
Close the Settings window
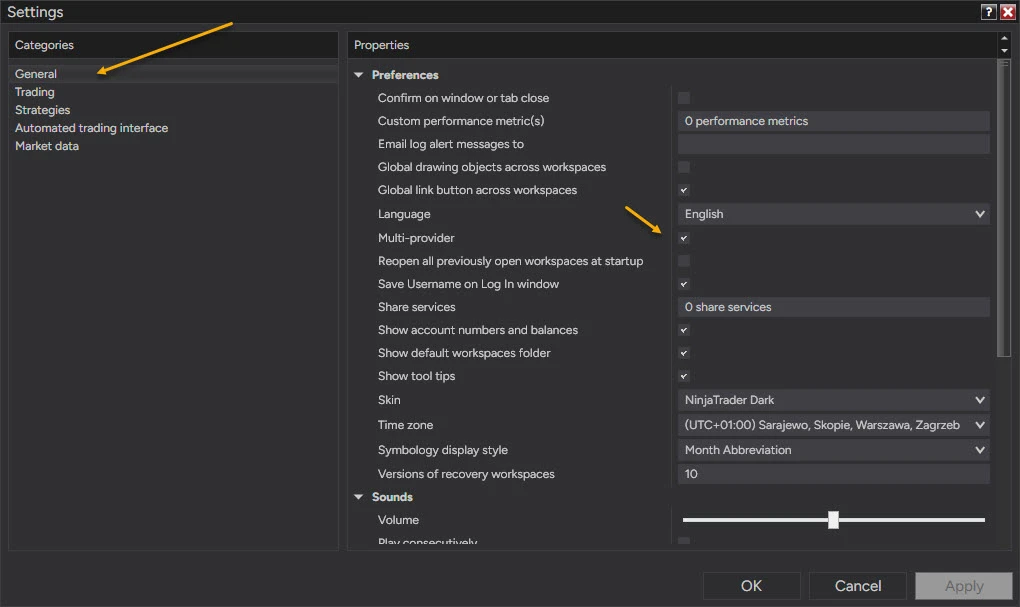point(1008,12)
